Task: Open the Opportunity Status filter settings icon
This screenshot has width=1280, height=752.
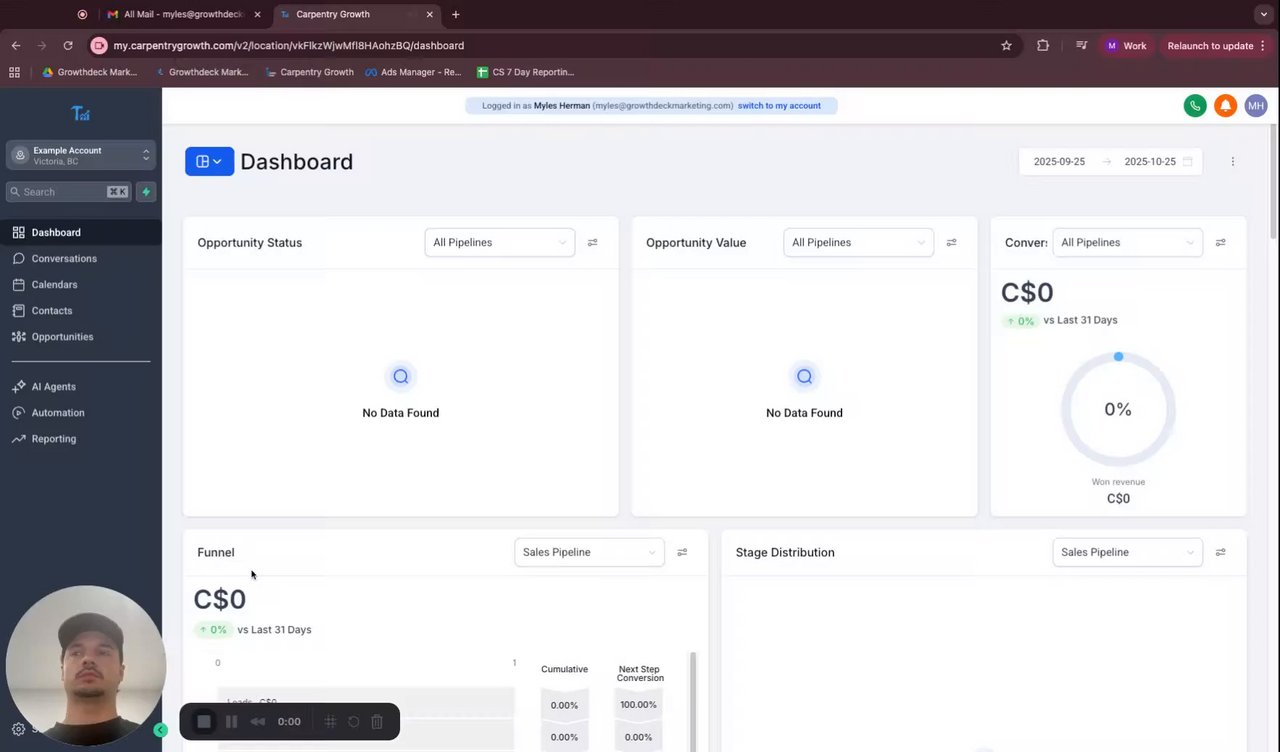Action: click(592, 242)
